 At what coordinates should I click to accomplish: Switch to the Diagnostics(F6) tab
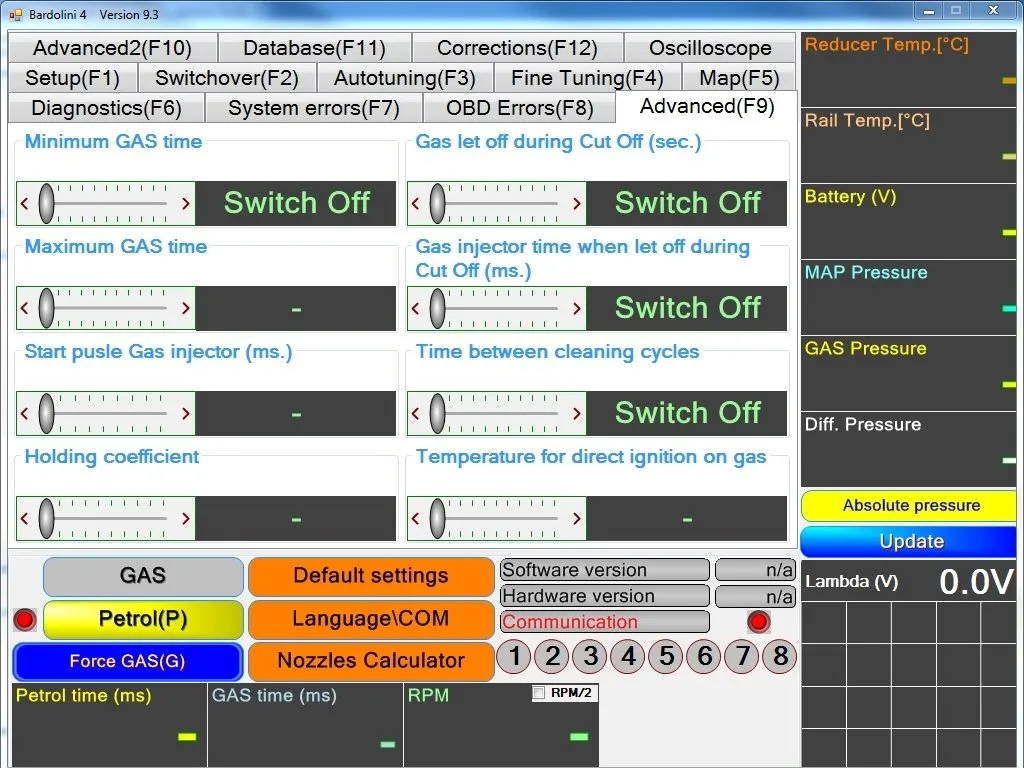(106, 108)
